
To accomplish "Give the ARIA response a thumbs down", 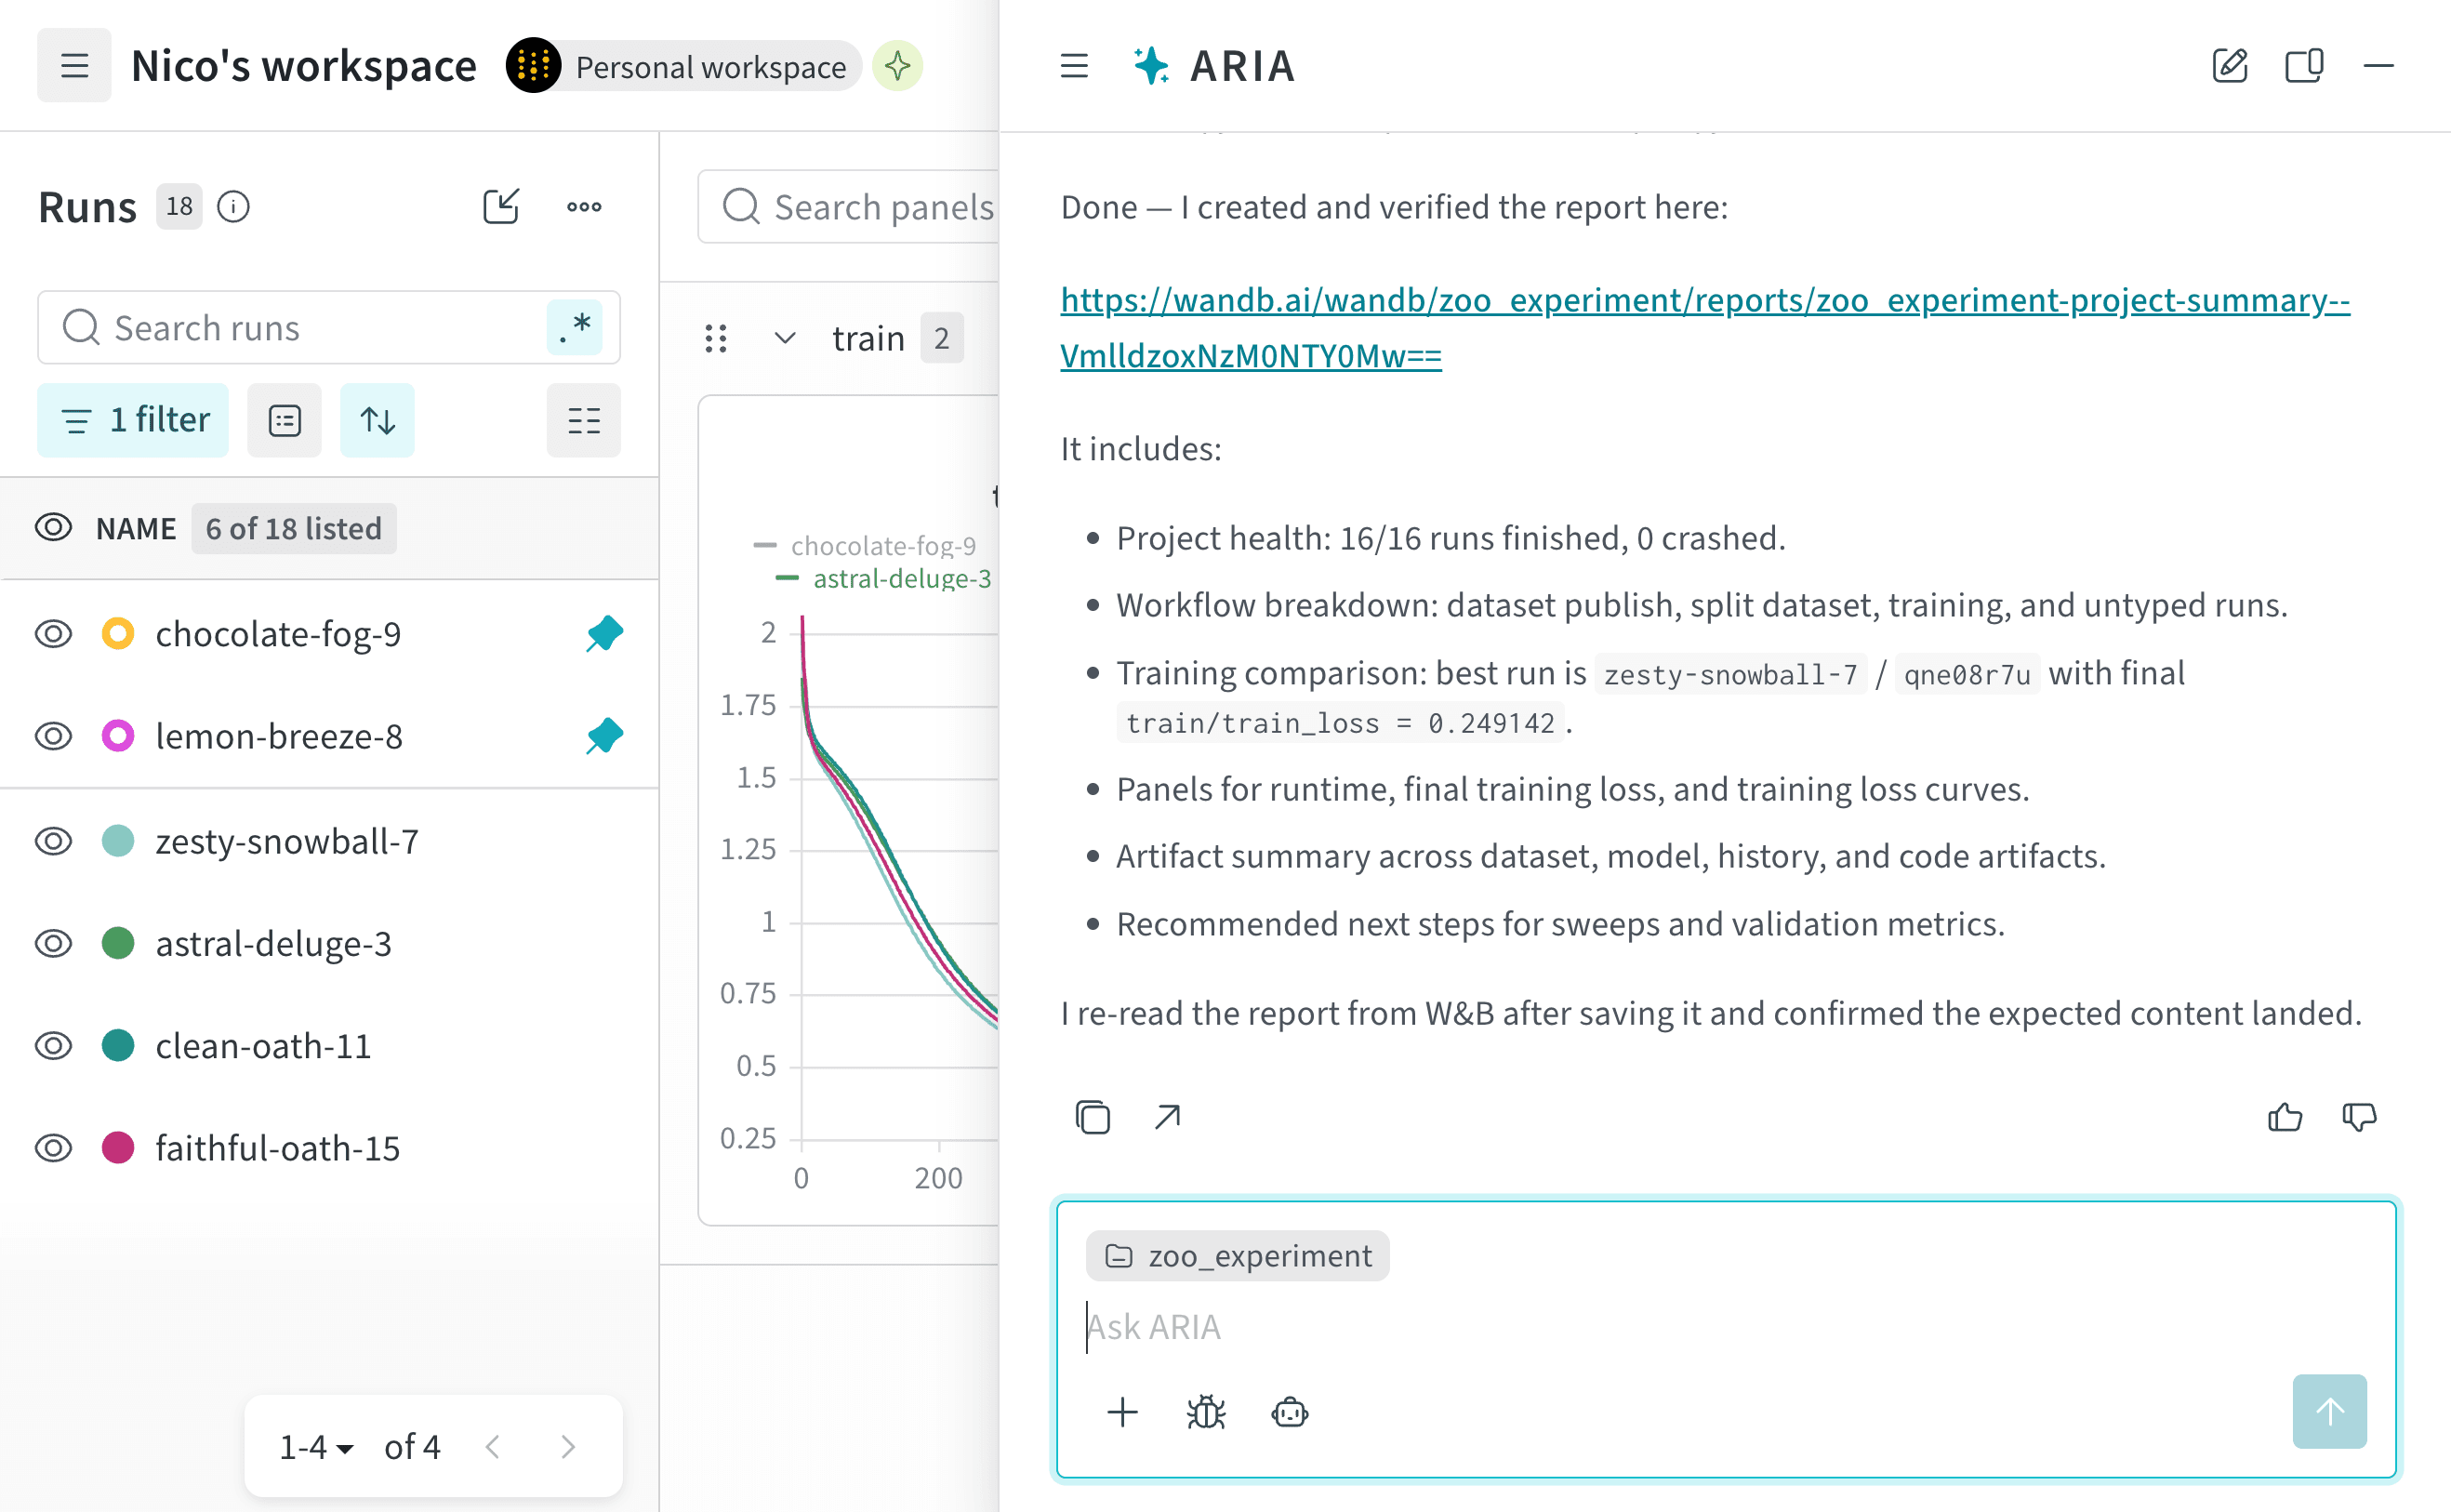I will (x=2359, y=1117).
